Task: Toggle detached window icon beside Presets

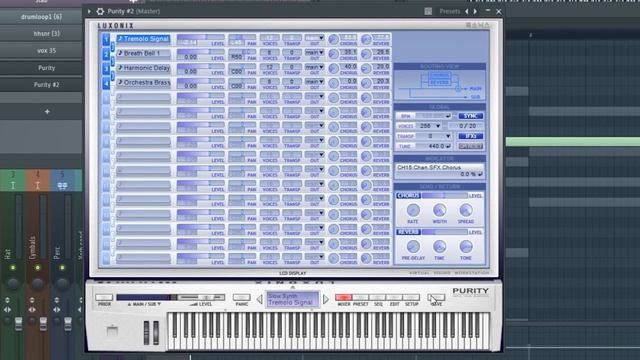Action: pos(428,11)
